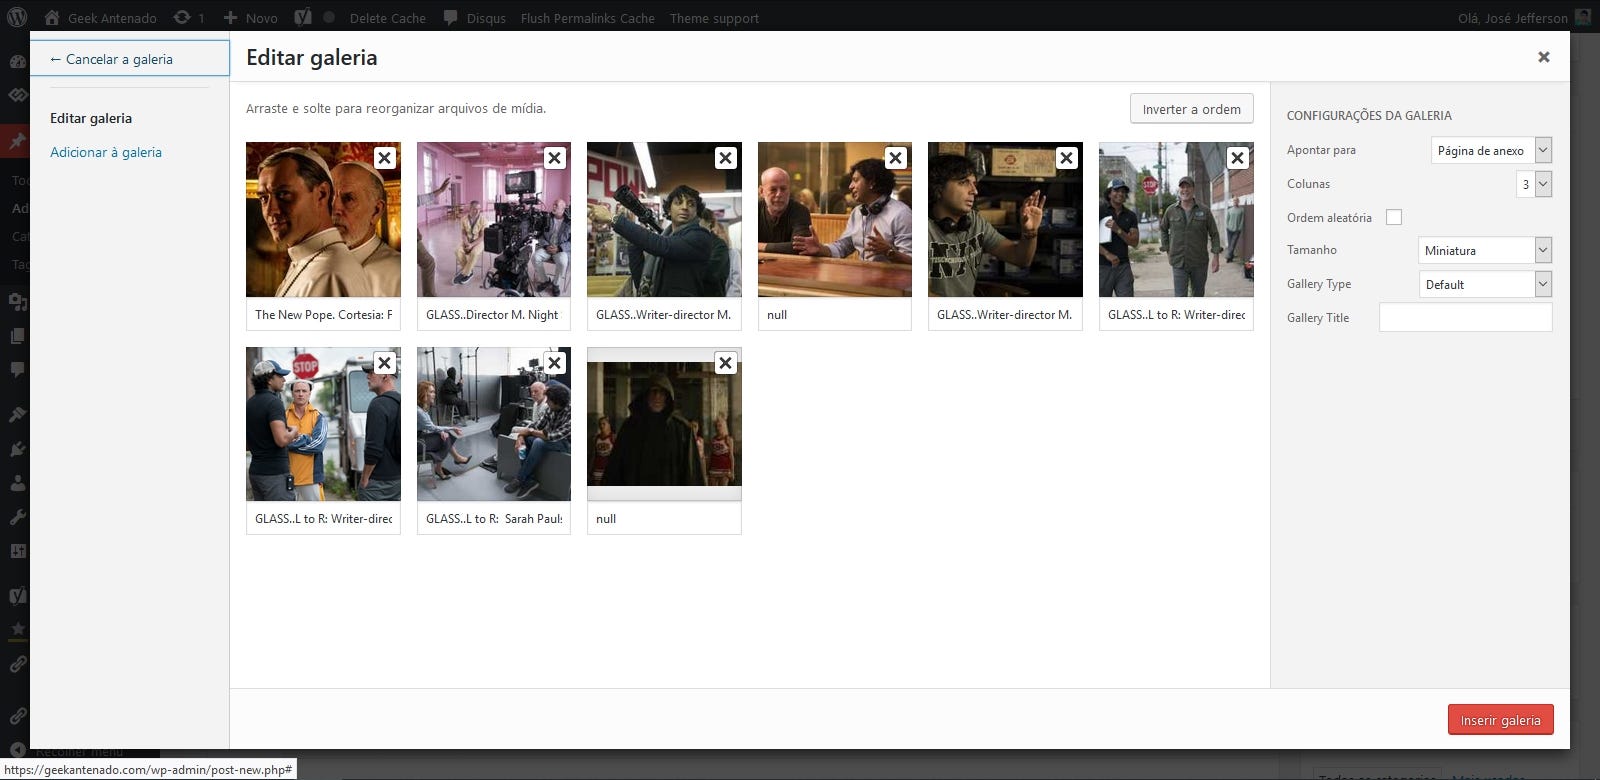
Task: Select the STOP sign bus thumbnail
Action: point(323,424)
